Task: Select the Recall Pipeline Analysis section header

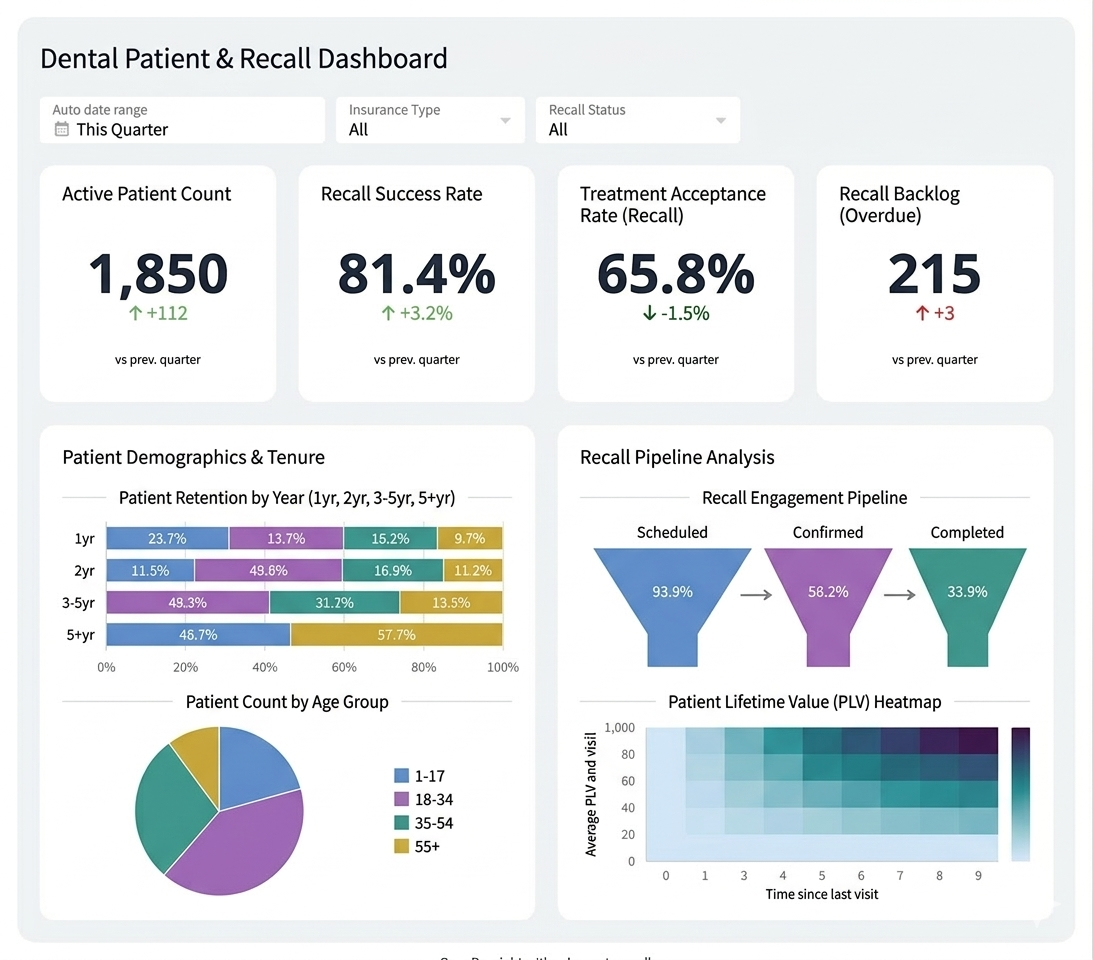Action: click(677, 457)
